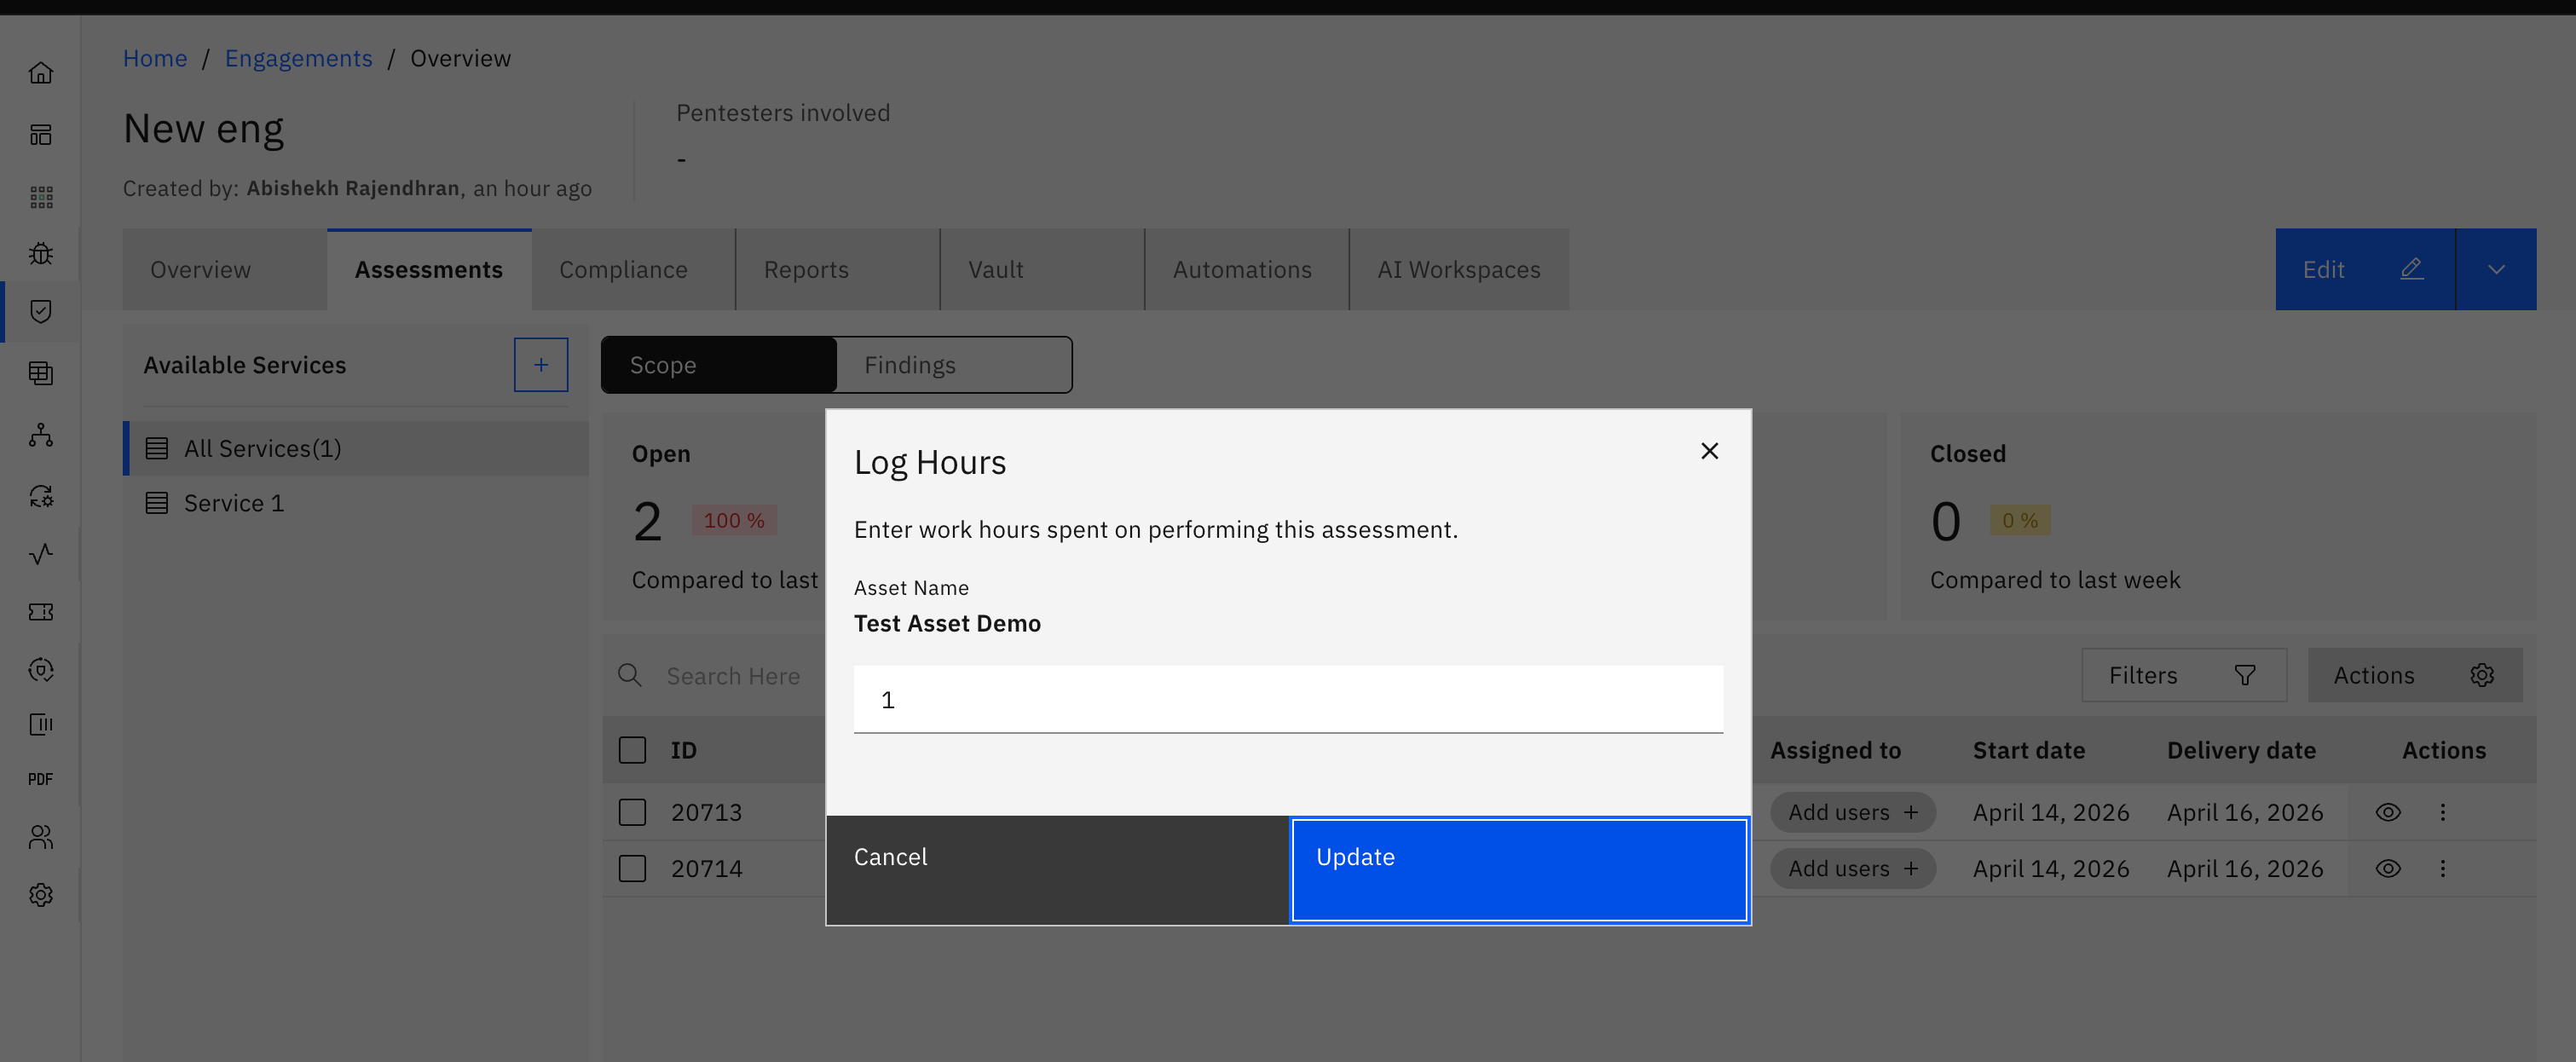2576x1062 pixels.
Task: Click the search magnifier icon
Action: [630, 676]
